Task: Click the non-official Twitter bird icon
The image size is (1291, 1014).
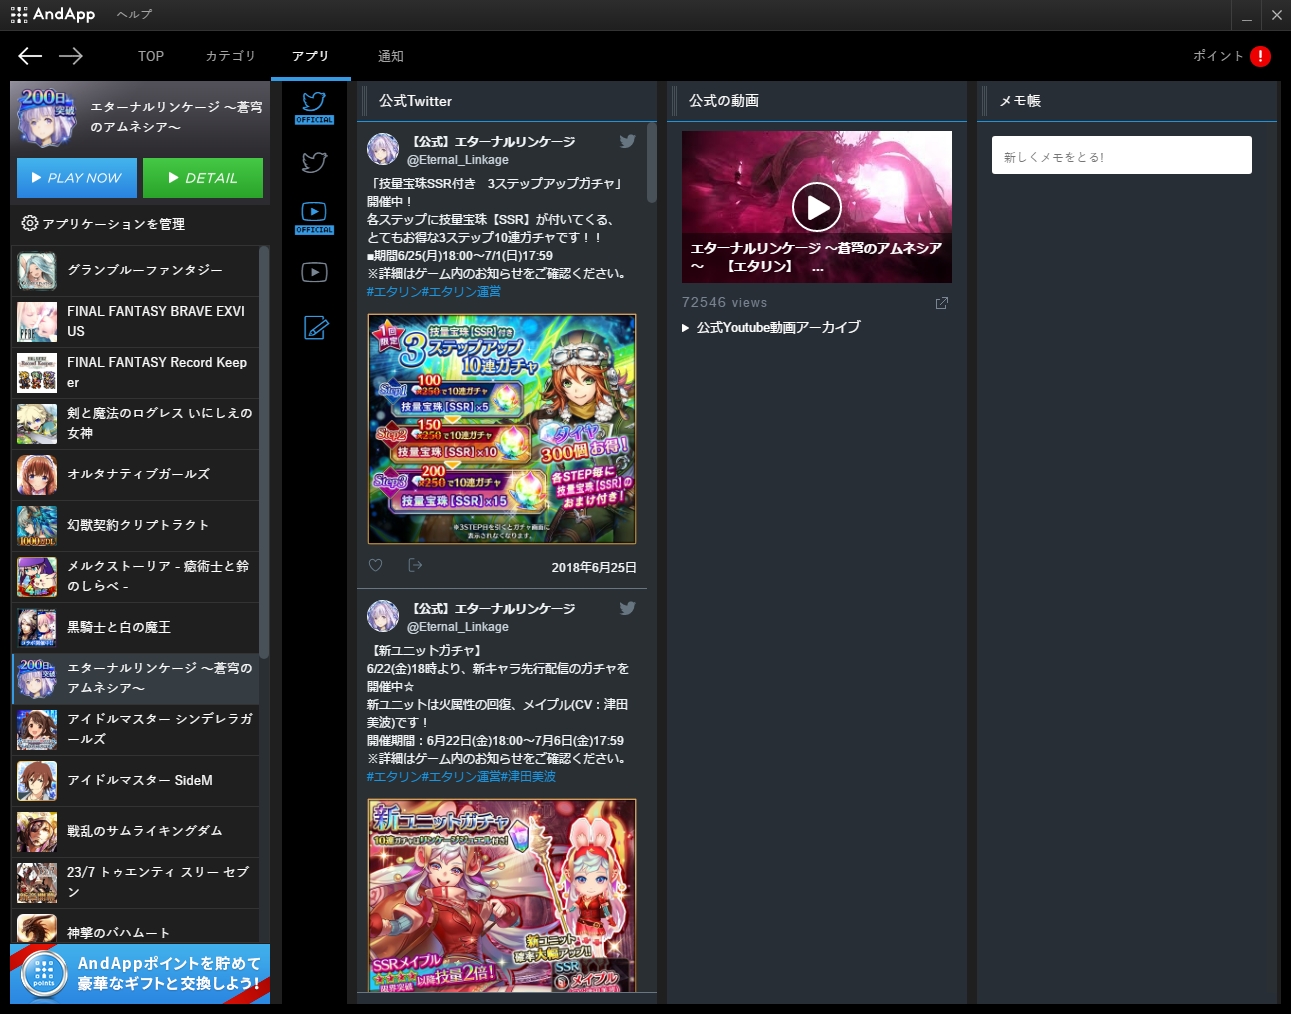Action: pyautogui.click(x=314, y=162)
